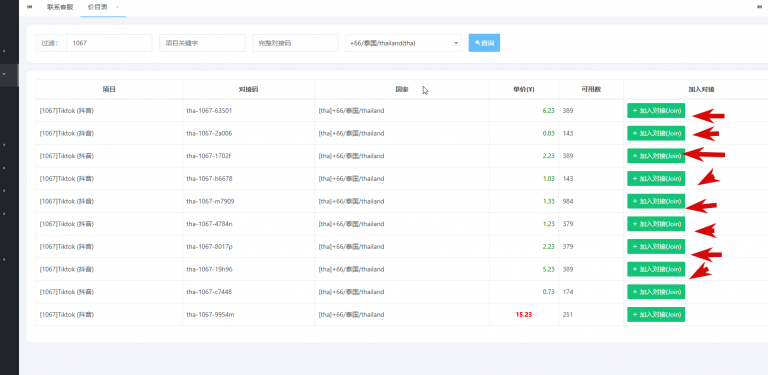Select the 价目表 tab
768x375 pixels.
click(97, 7)
